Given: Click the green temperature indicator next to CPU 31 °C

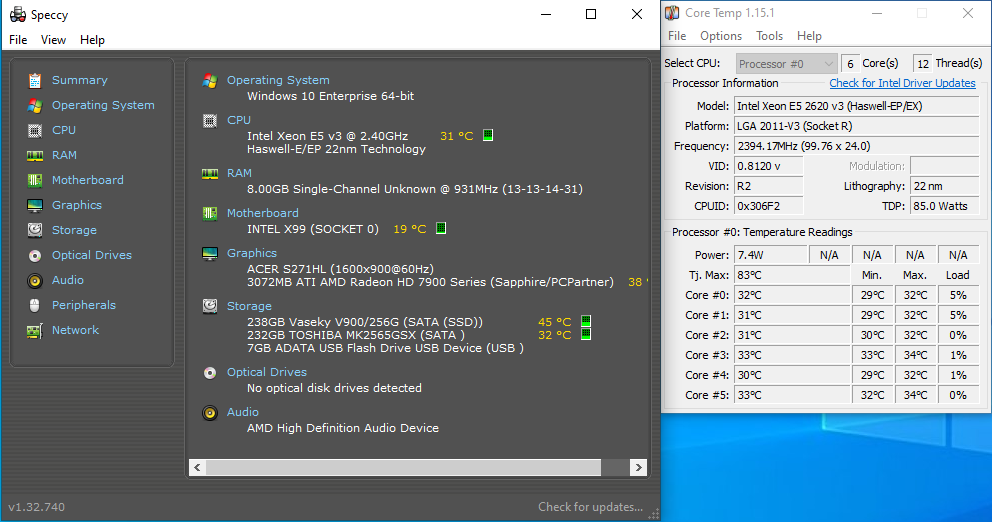Looking at the screenshot, I should [488, 135].
